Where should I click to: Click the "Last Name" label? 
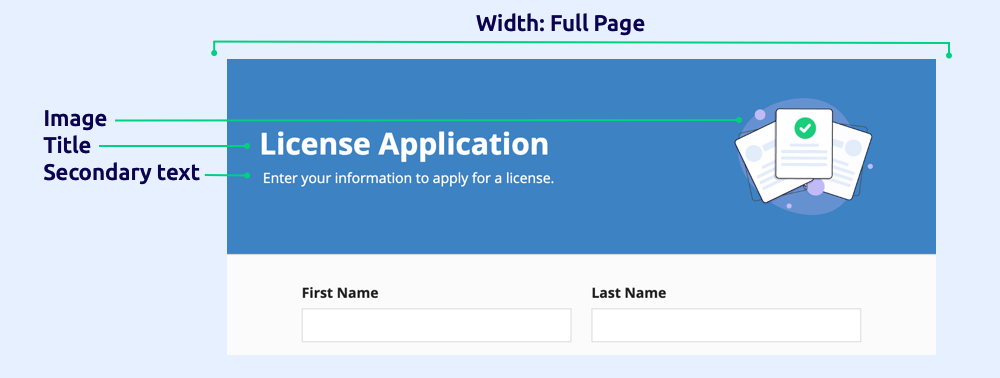tap(629, 293)
